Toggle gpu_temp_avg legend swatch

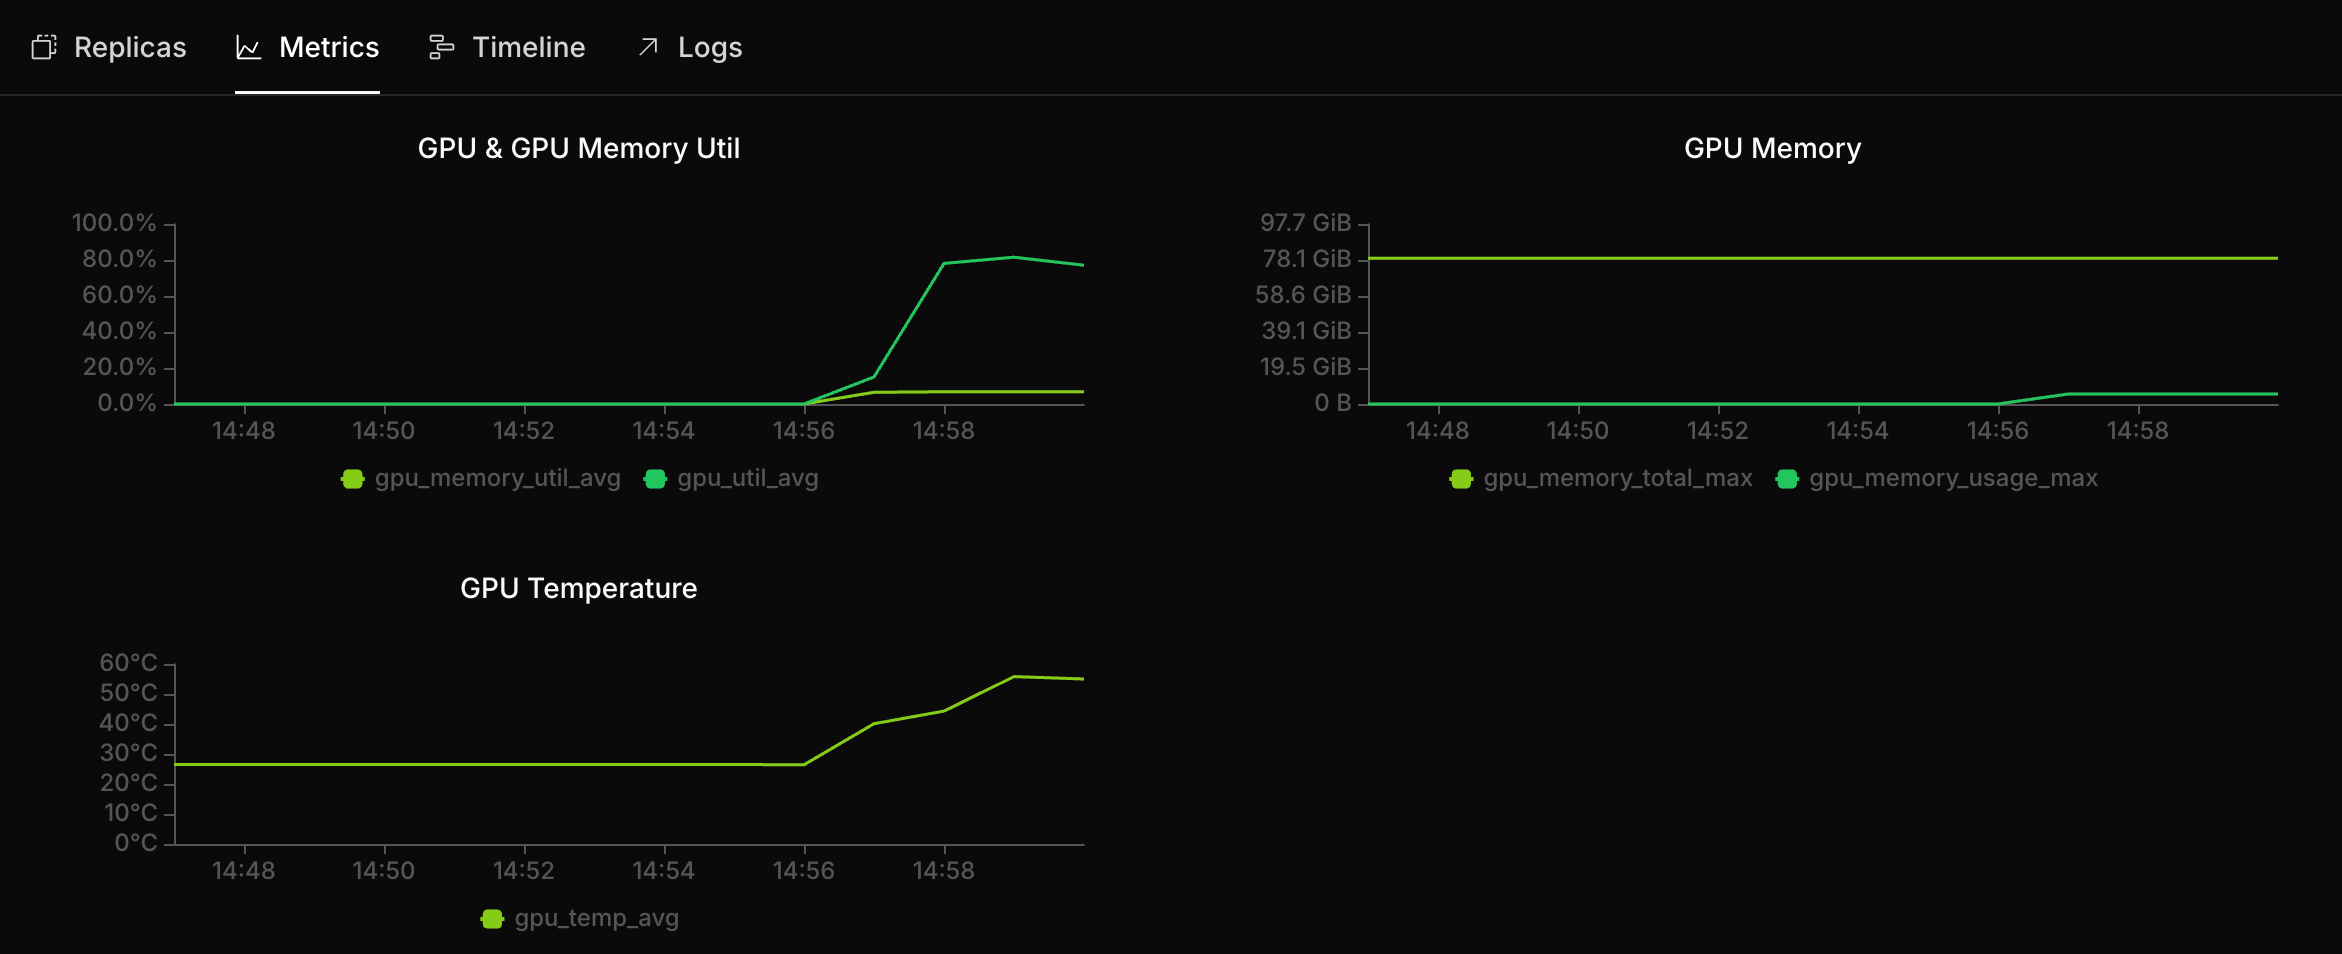point(492,919)
